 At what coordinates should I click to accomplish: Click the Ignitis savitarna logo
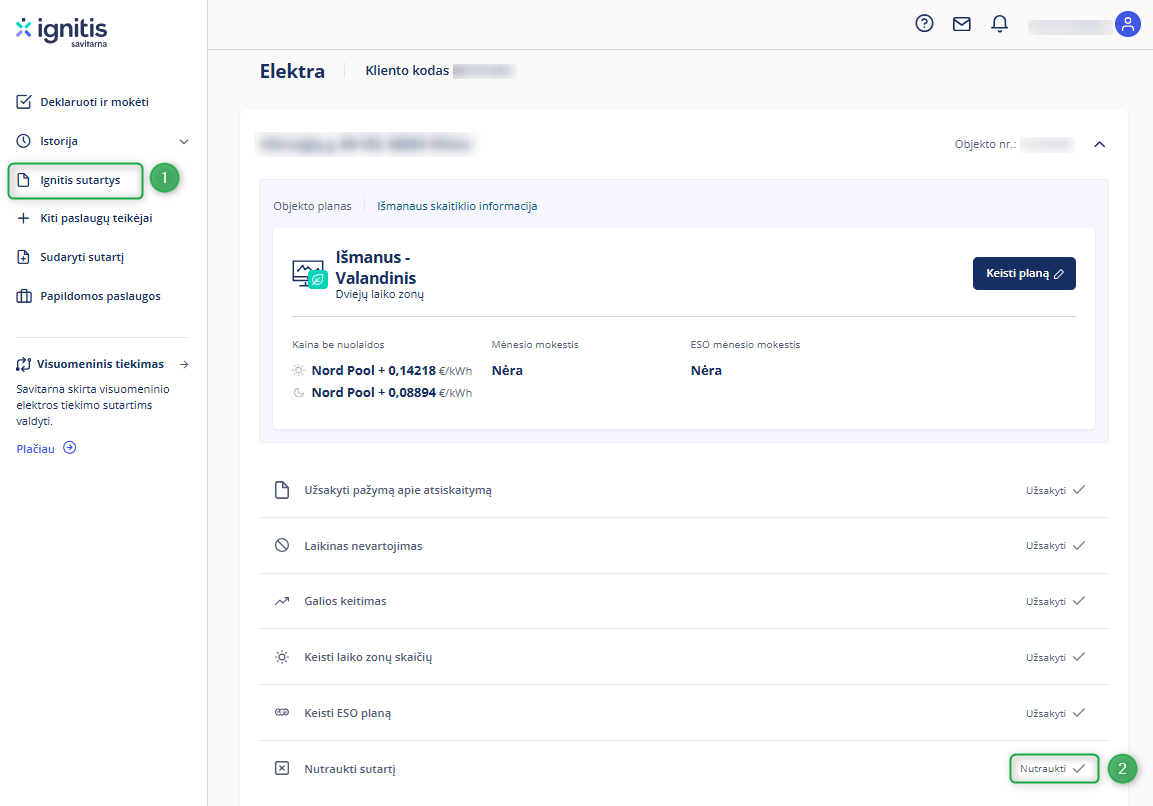pos(62,32)
